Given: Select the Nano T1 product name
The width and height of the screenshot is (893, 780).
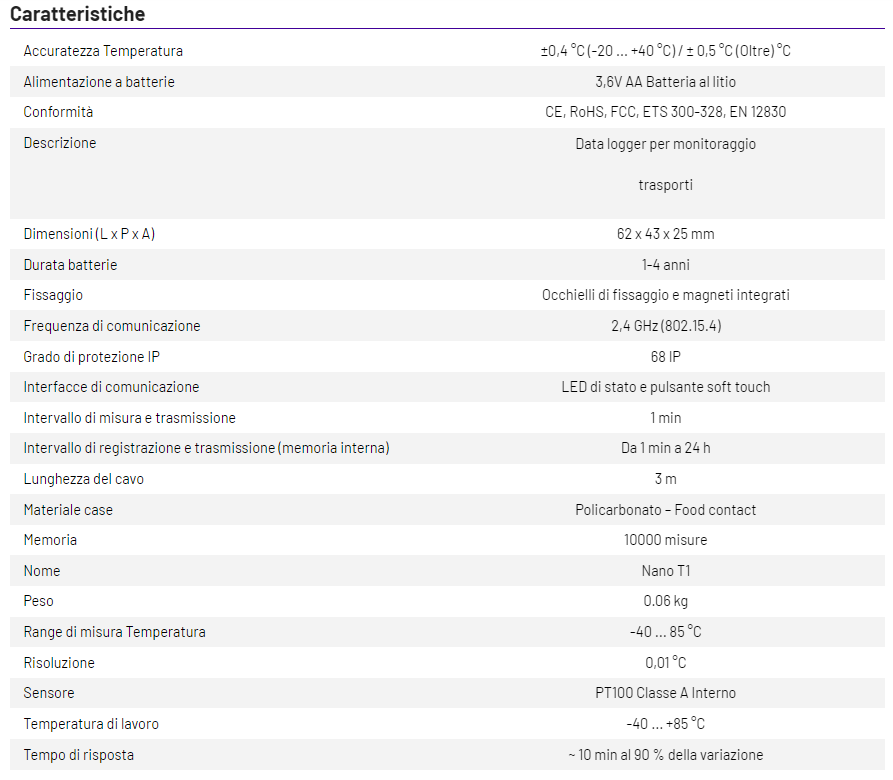Looking at the screenshot, I should 665,571.
